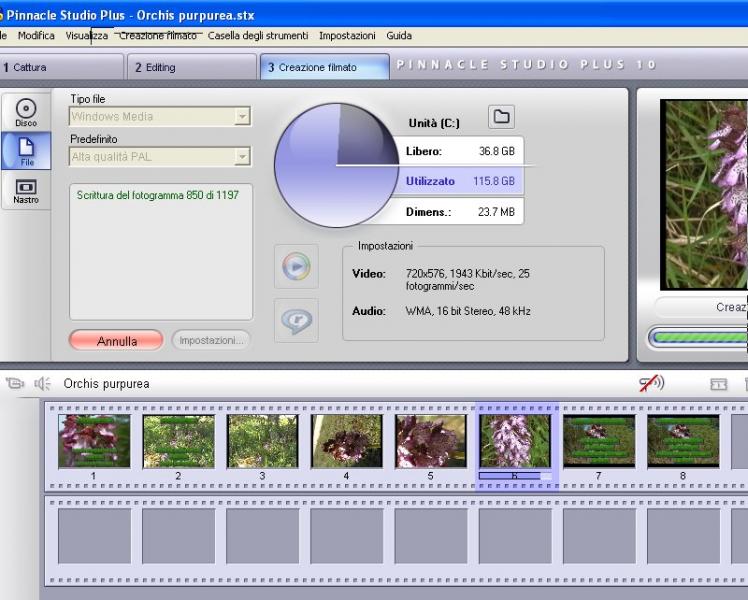748x600 pixels.
Task: Click the Utilizzato 115.8 GB row
Action: [460, 181]
